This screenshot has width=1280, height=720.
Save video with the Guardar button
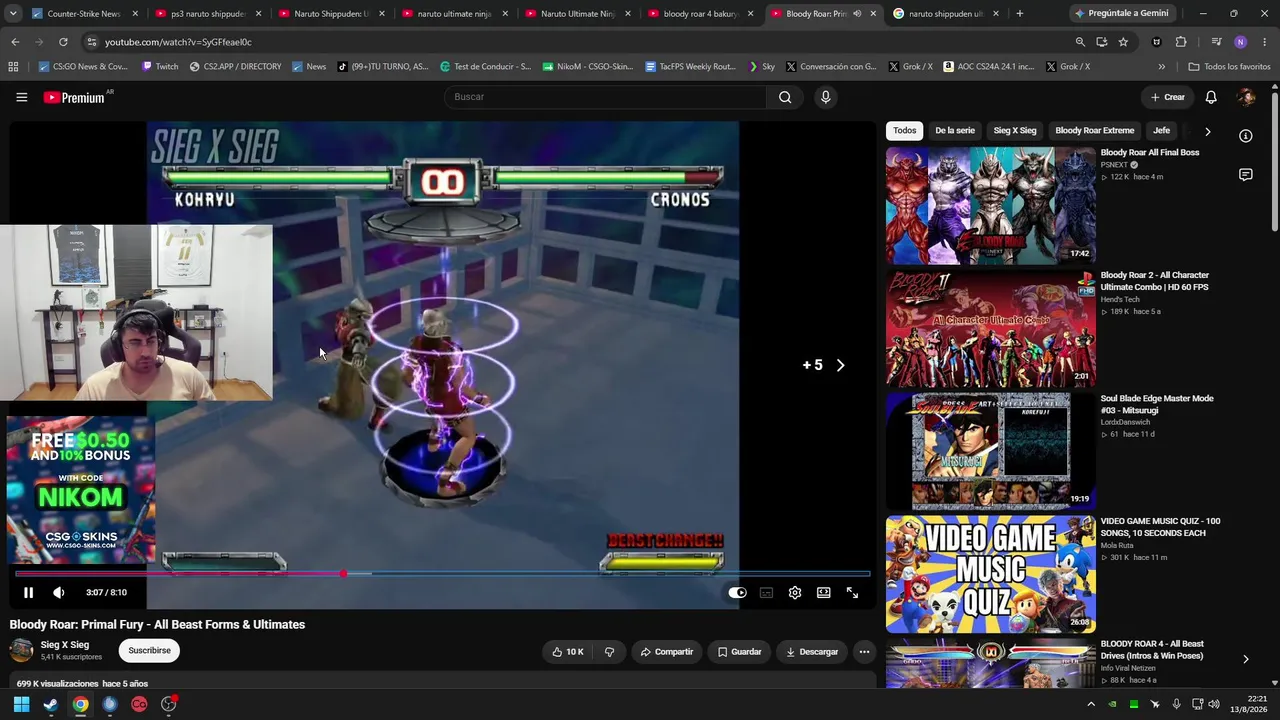tap(739, 652)
